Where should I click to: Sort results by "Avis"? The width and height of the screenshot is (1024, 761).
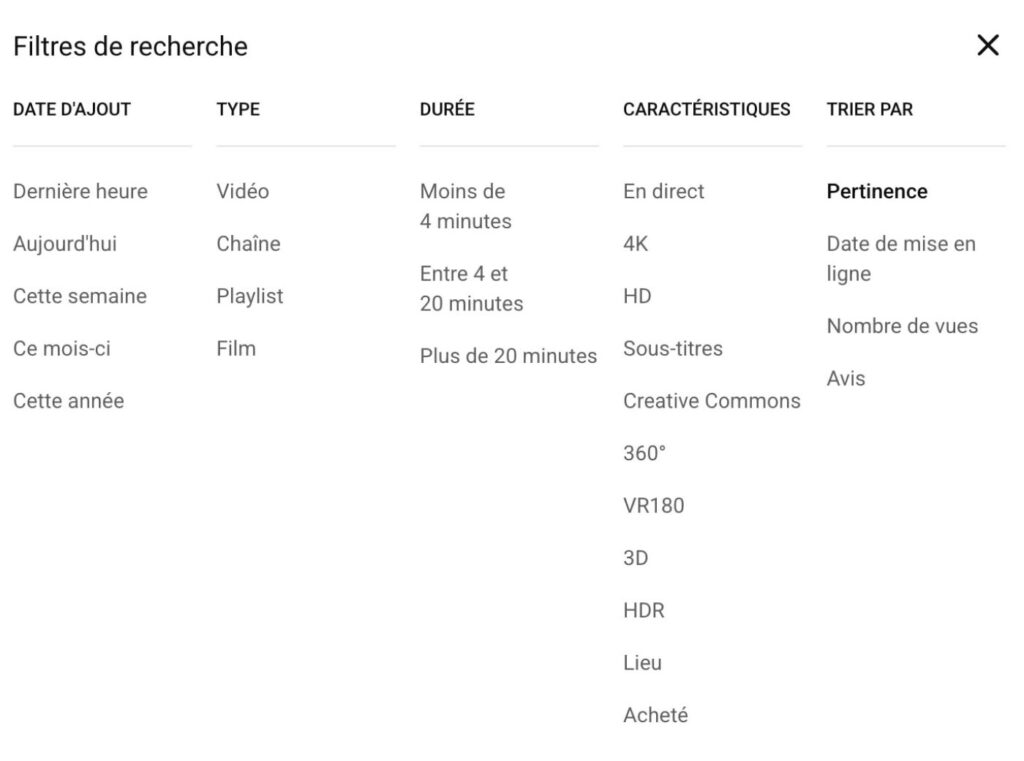(x=846, y=378)
